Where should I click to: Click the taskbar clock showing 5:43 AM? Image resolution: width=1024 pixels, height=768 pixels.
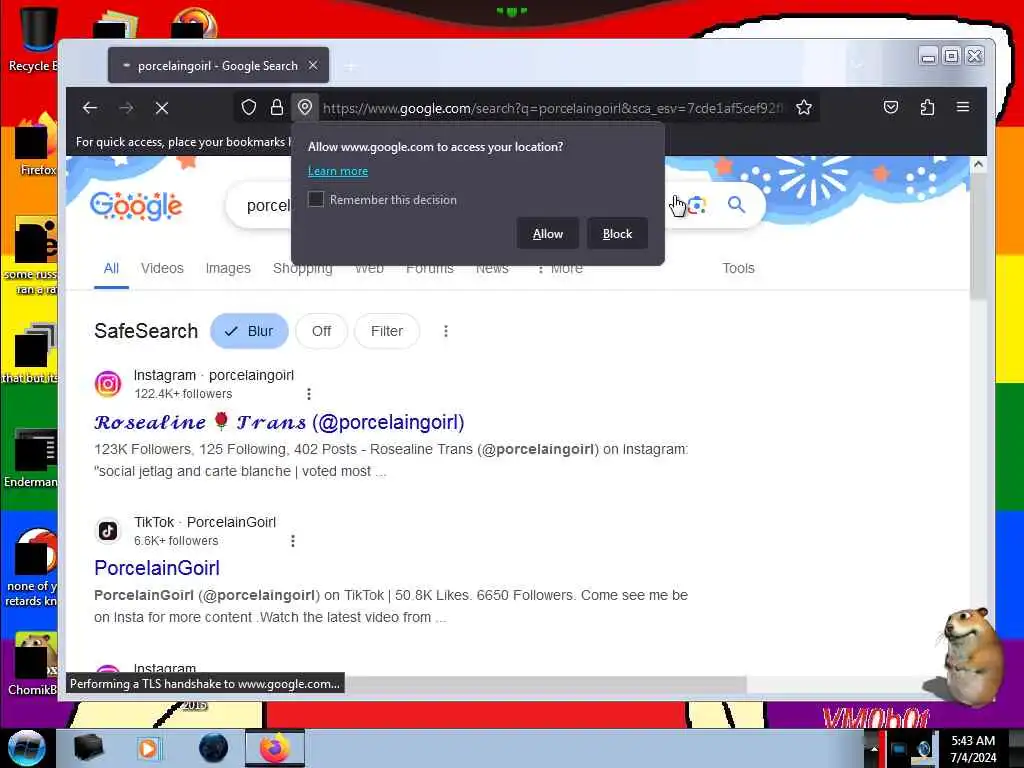coord(973,749)
